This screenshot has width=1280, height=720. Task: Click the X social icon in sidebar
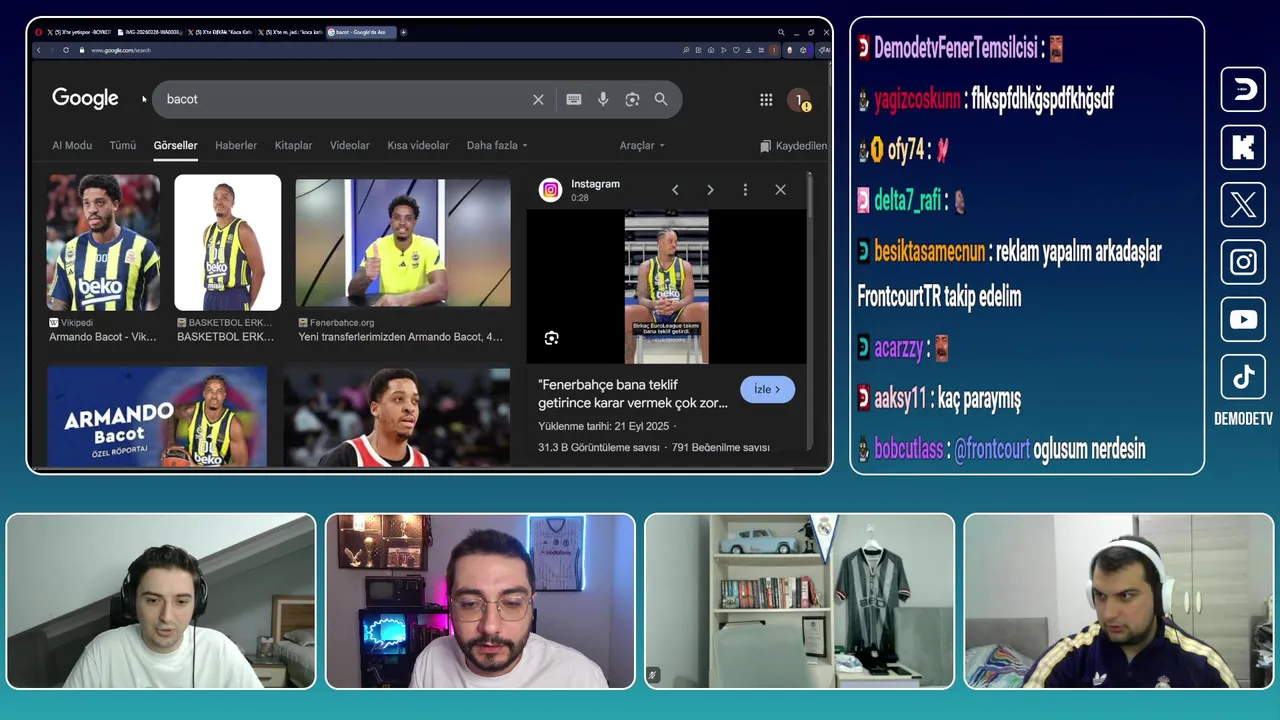[1243, 205]
